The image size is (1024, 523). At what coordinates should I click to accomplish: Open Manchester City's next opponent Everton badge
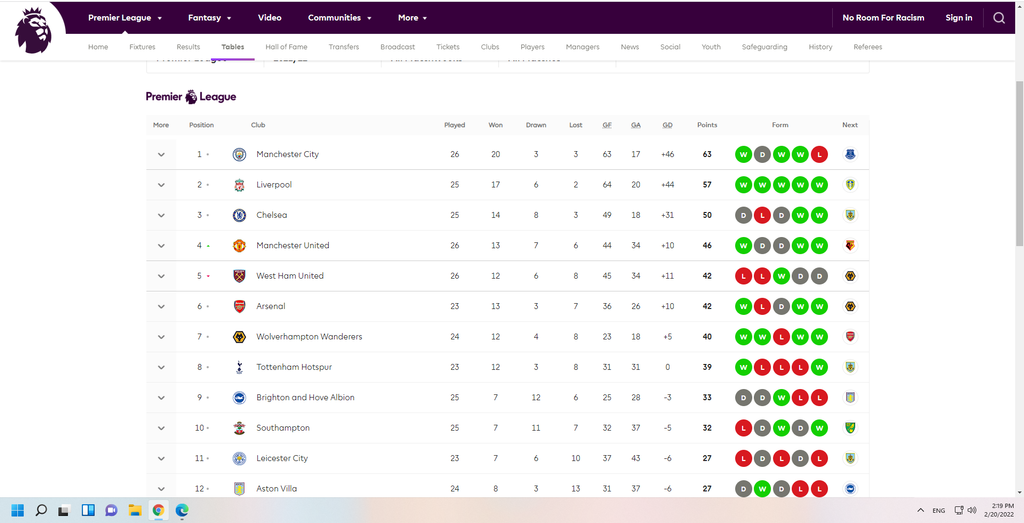850,155
